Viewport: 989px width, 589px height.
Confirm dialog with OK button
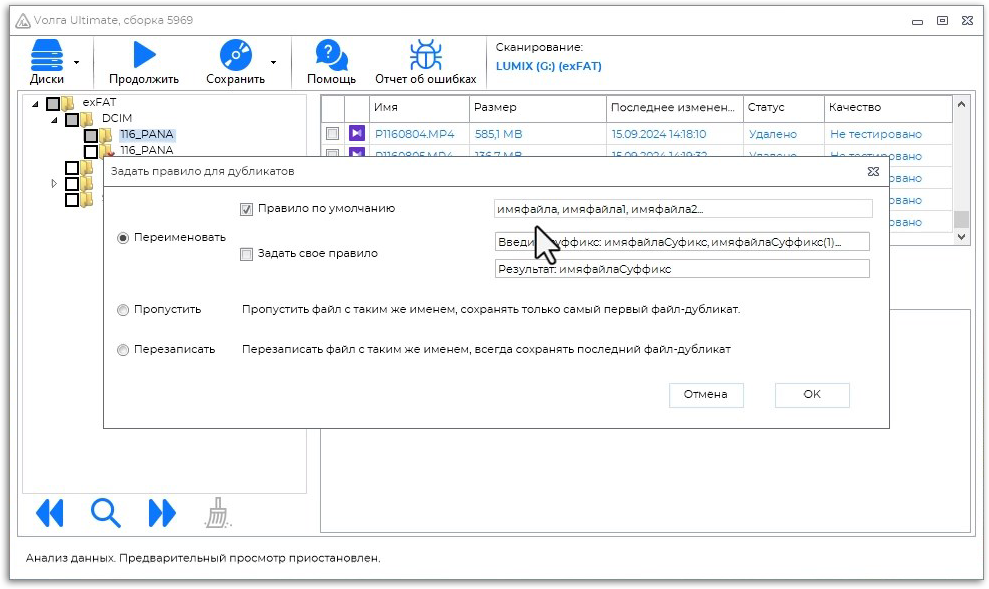[812, 395]
